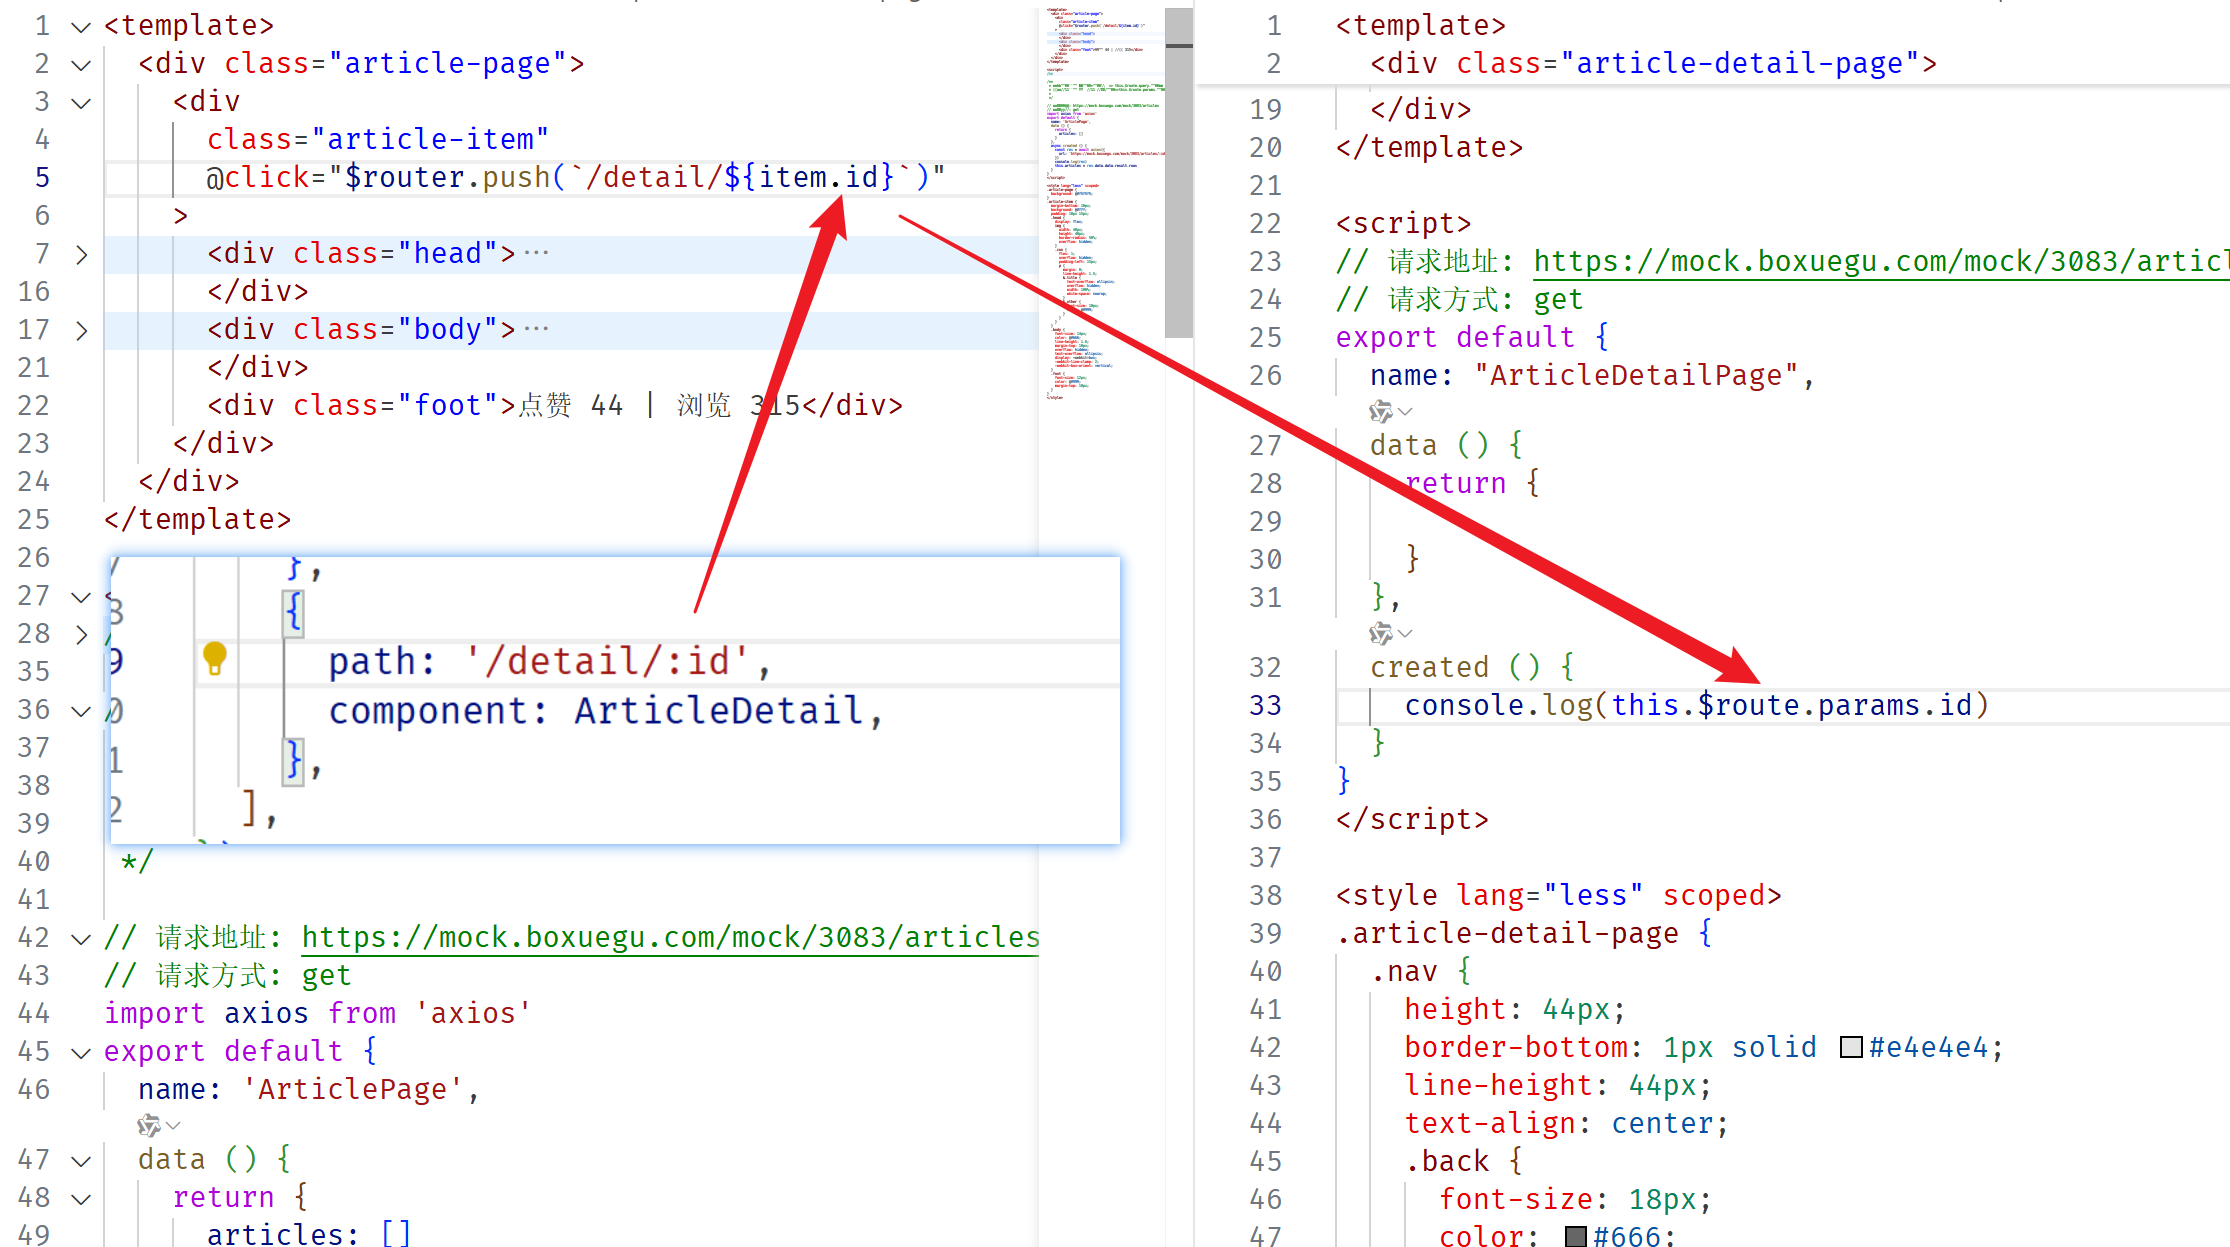Viewport: 2230px width, 1247px height.
Task: Click the AI assistant icon below name: 'ArticlePage'
Action: 148,1125
